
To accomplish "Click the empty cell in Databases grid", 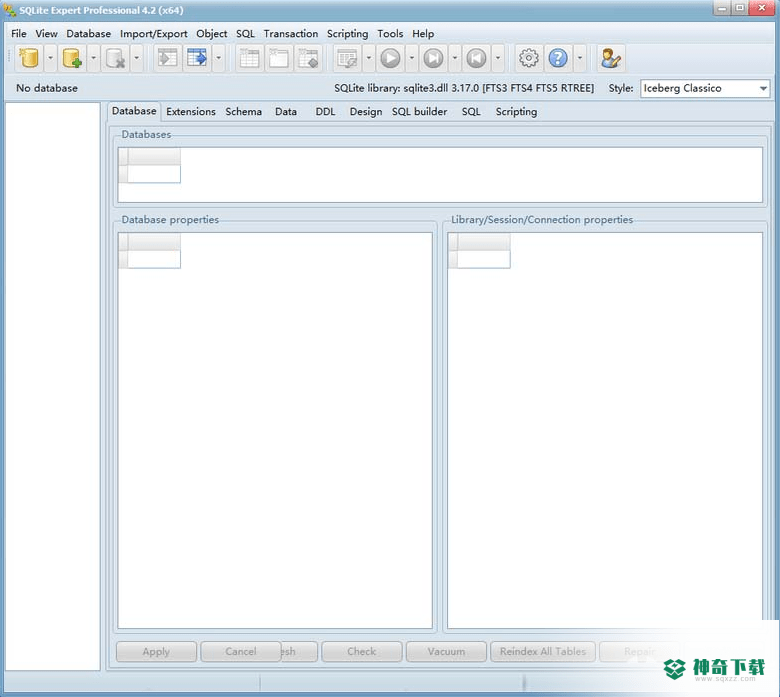I will pyautogui.click(x=154, y=174).
